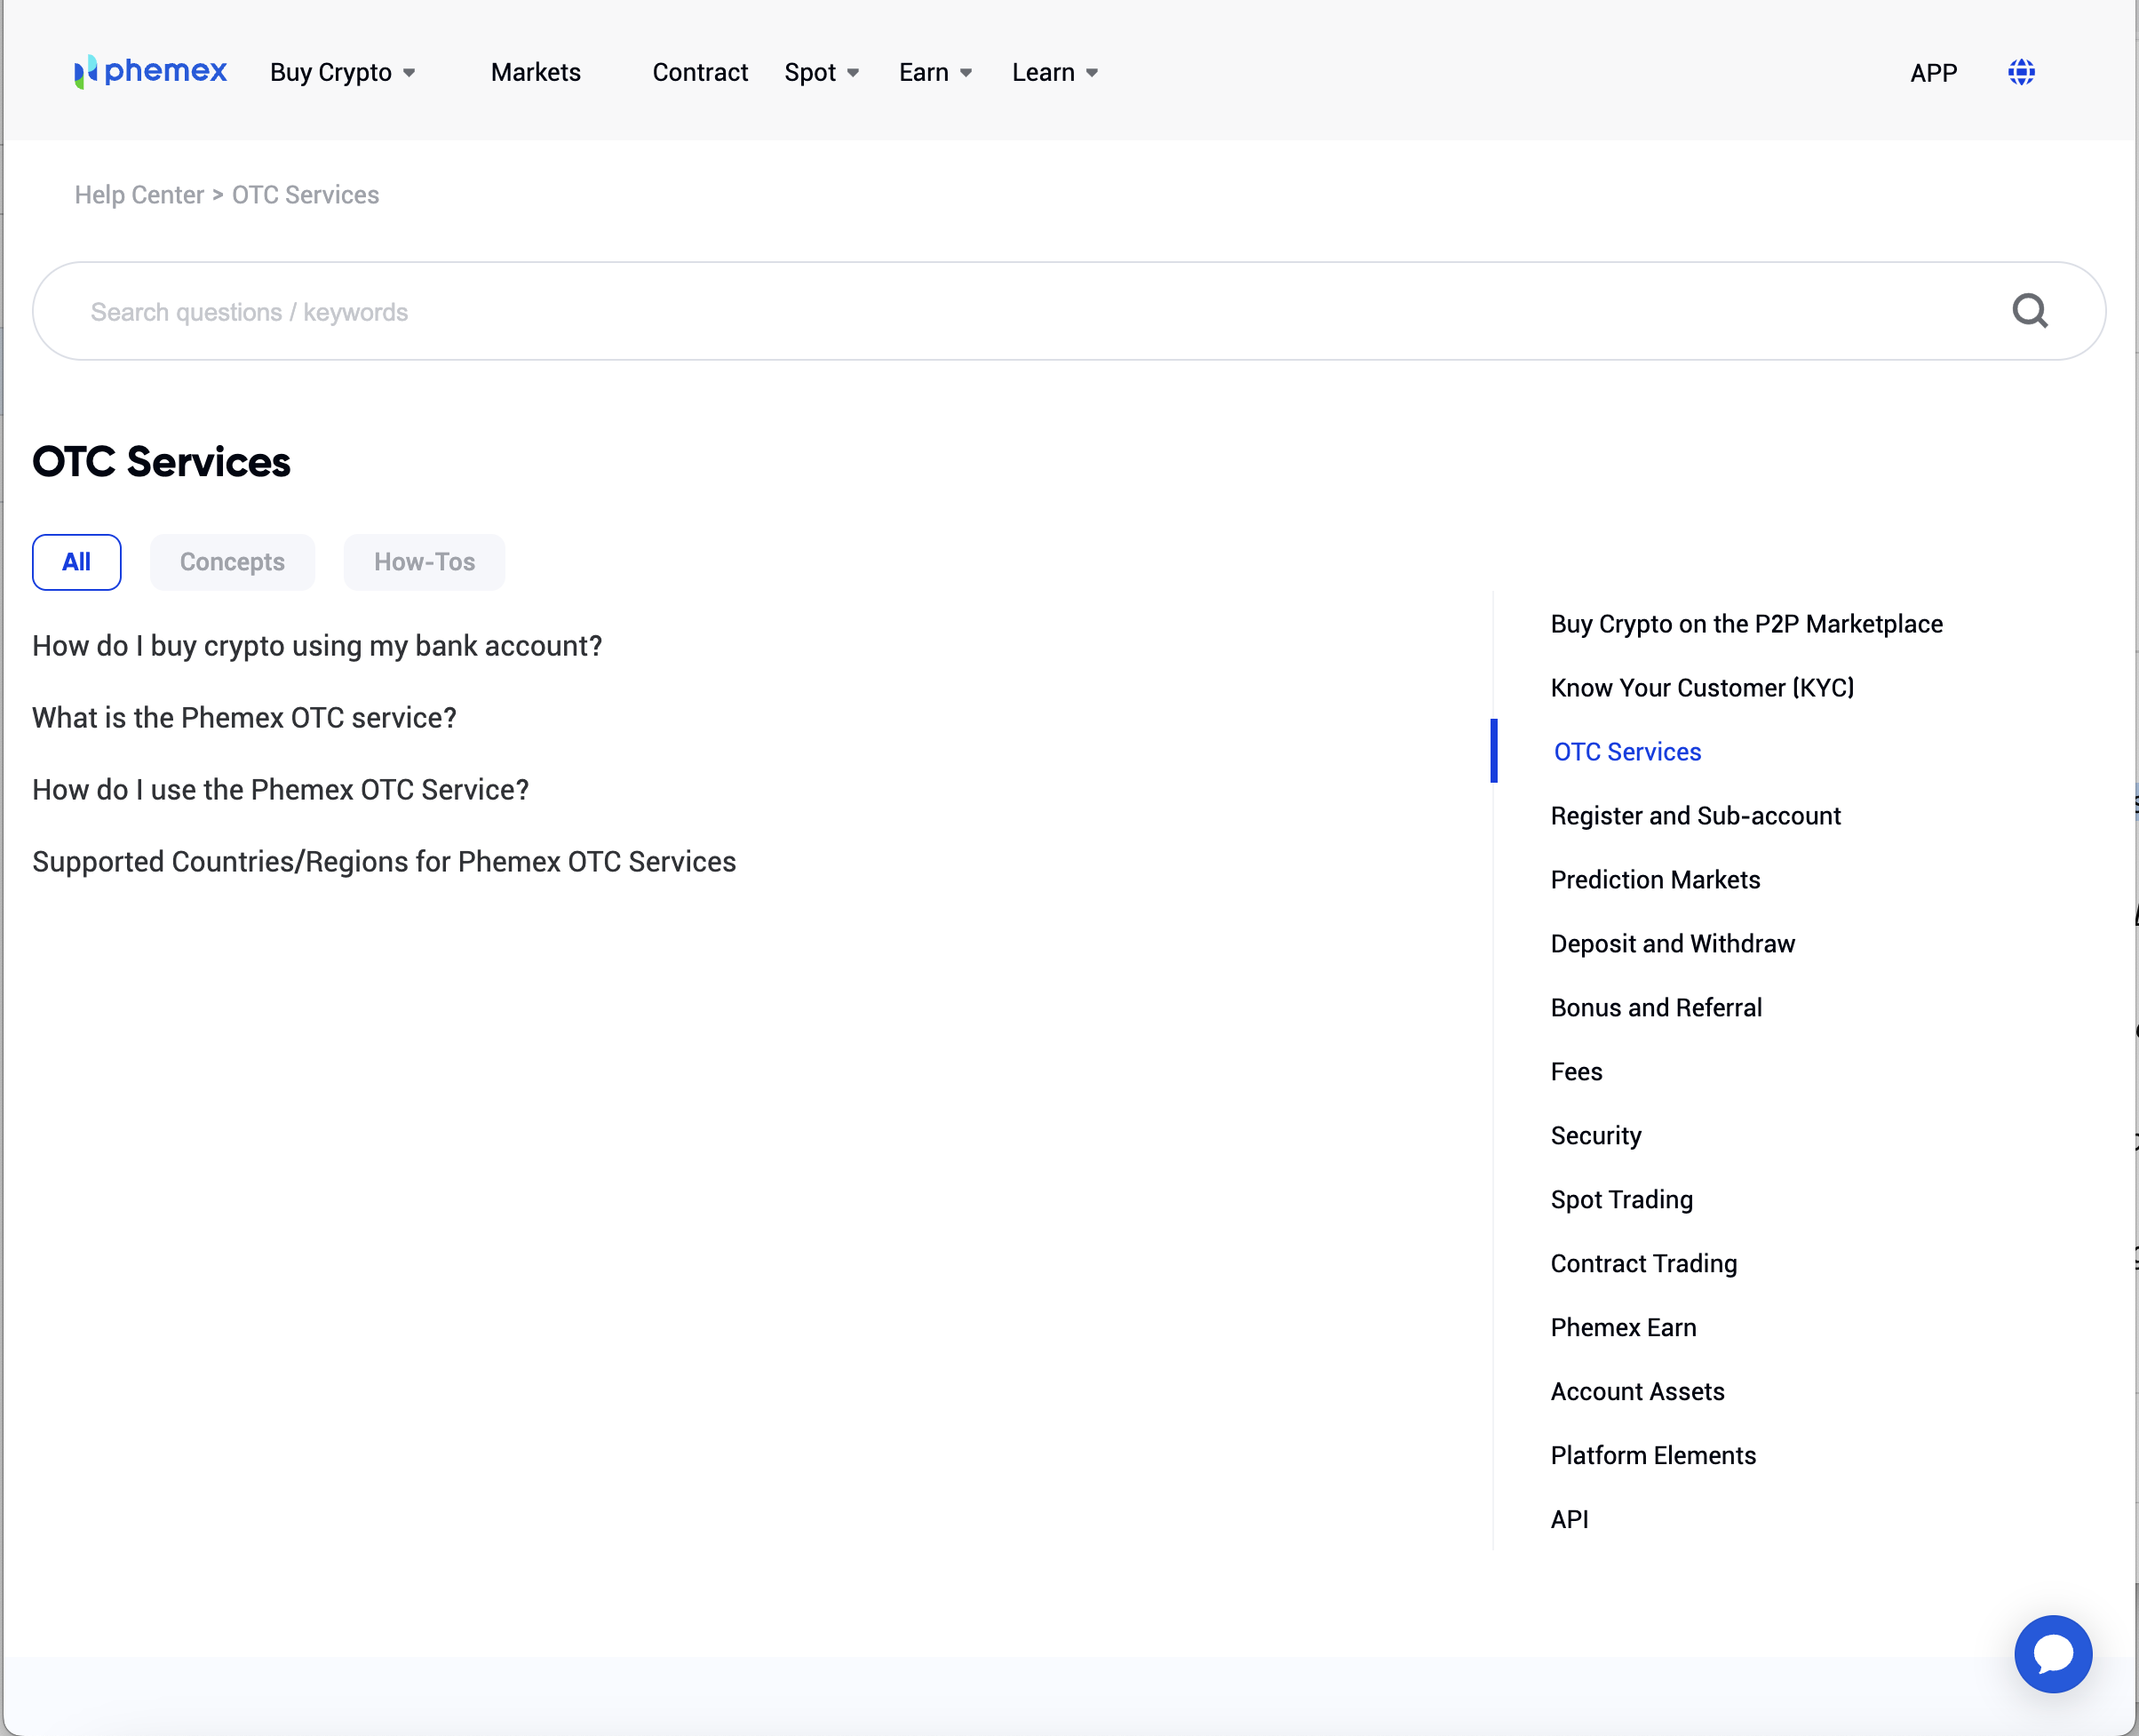Open the Security category
Viewport: 2139px width, 1736px height.
click(1596, 1136)
